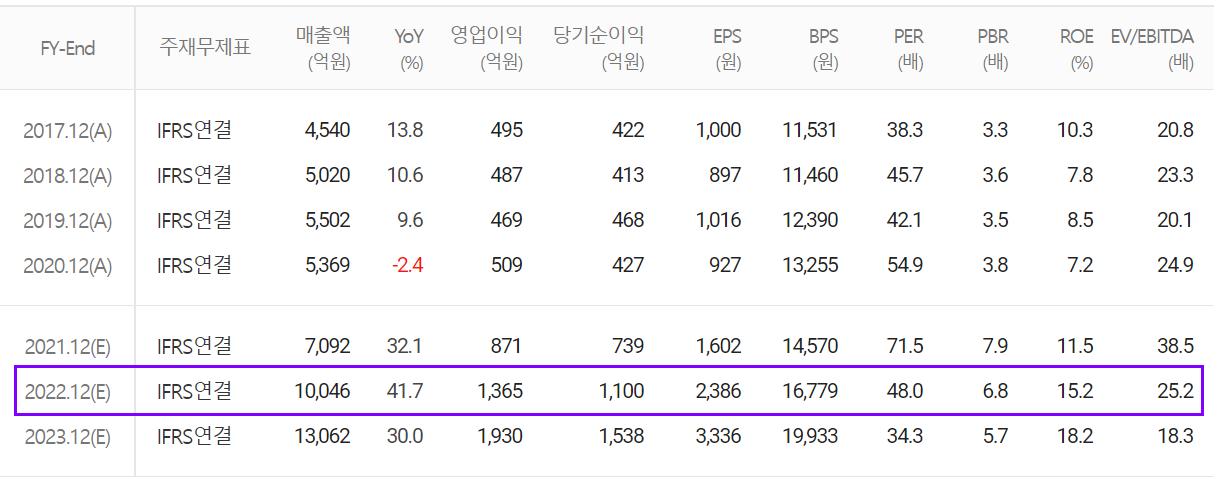The image size is (1214, 483).
Task: Select the 2020.12(A) row label
Action: pyautogui.click(x=68, y=266)
